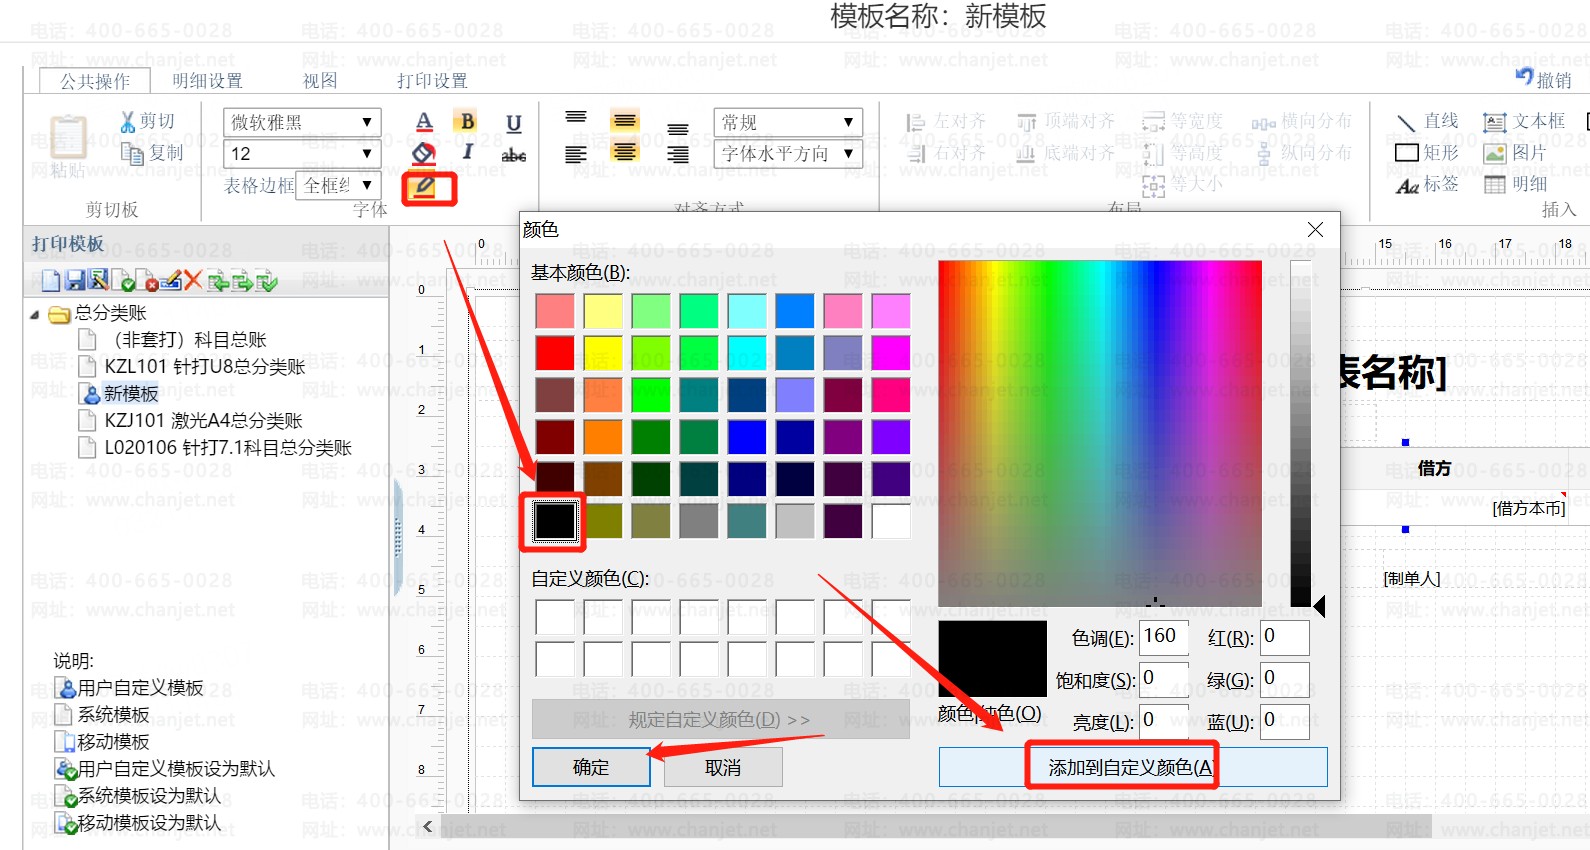Screen dimensions: 1590x850
Task: Insert a 矩形 rectangle
Action: pyautogui.click(x=1427, y=153)
